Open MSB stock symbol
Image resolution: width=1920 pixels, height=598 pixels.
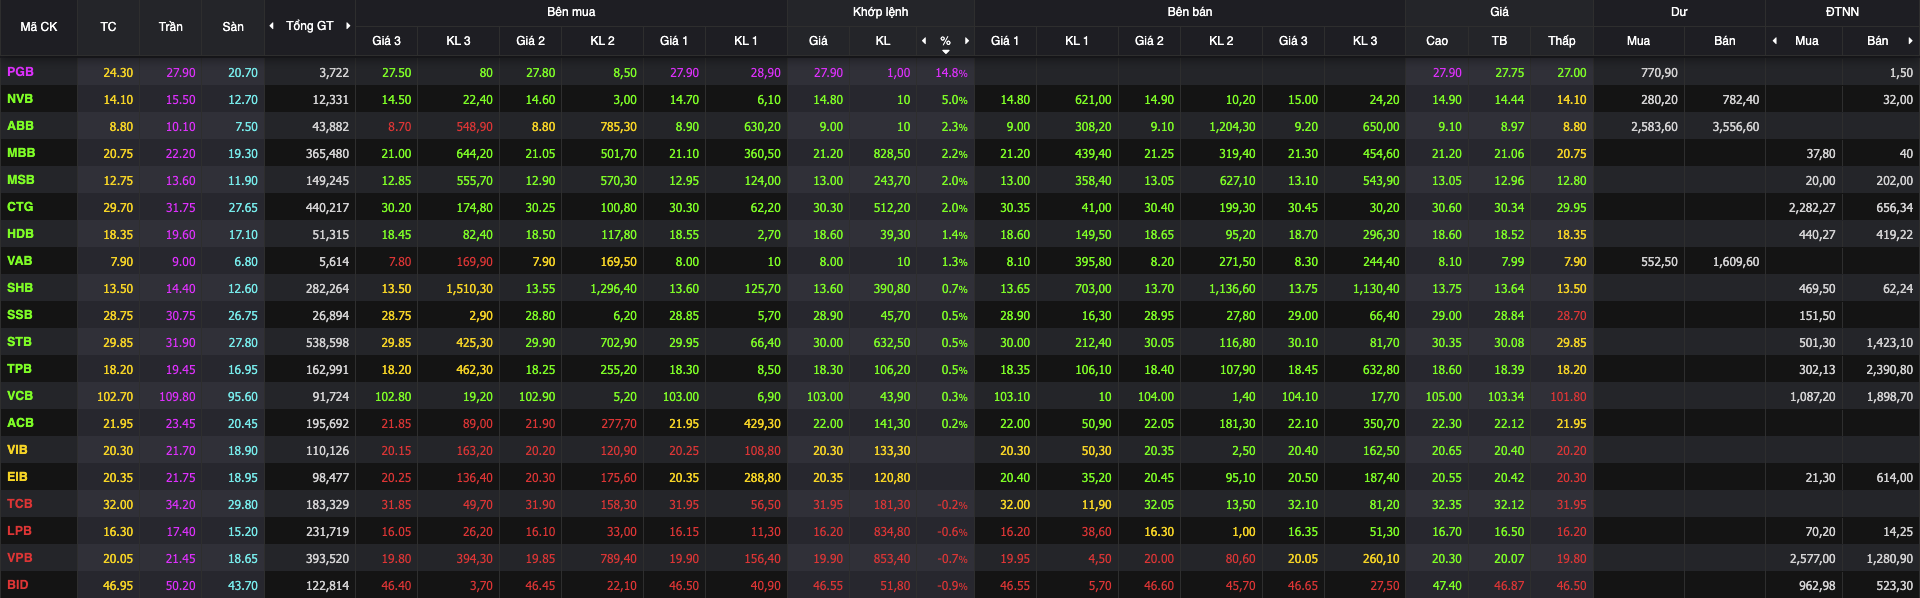pyautogui.click(x=21, y=180)
